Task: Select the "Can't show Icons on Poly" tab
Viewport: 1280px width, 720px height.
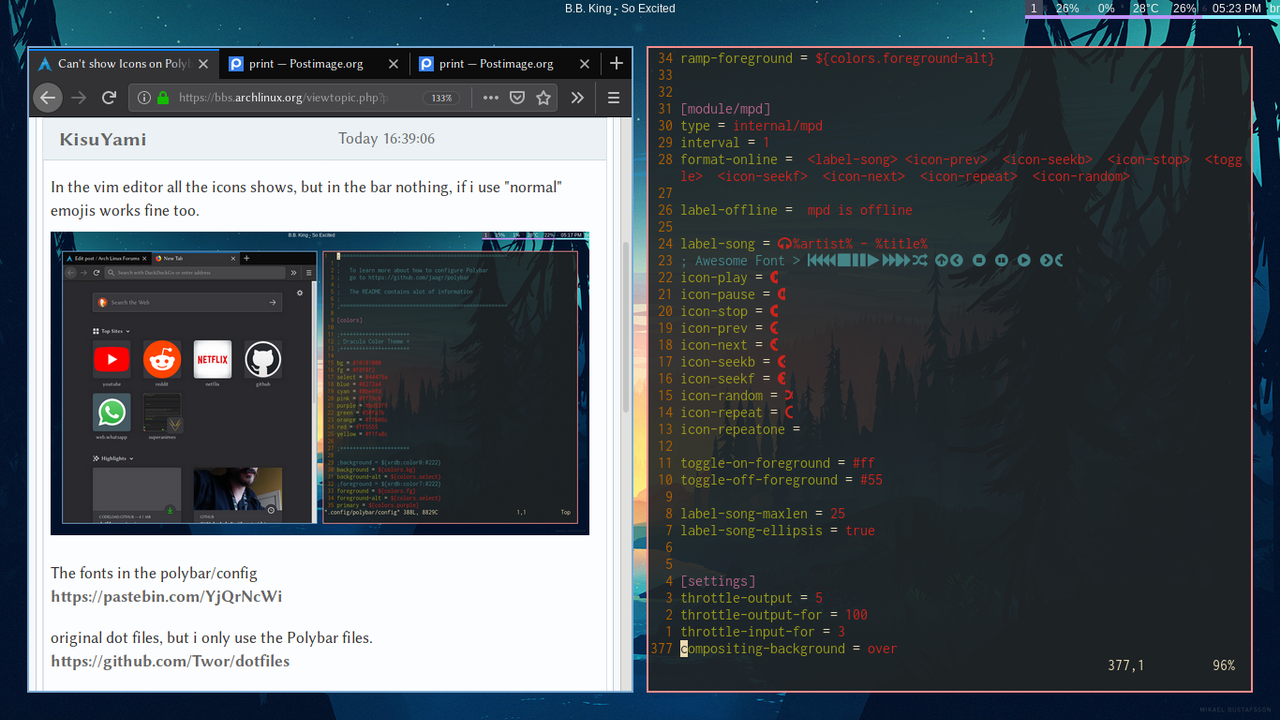Action: click(120, 63)
